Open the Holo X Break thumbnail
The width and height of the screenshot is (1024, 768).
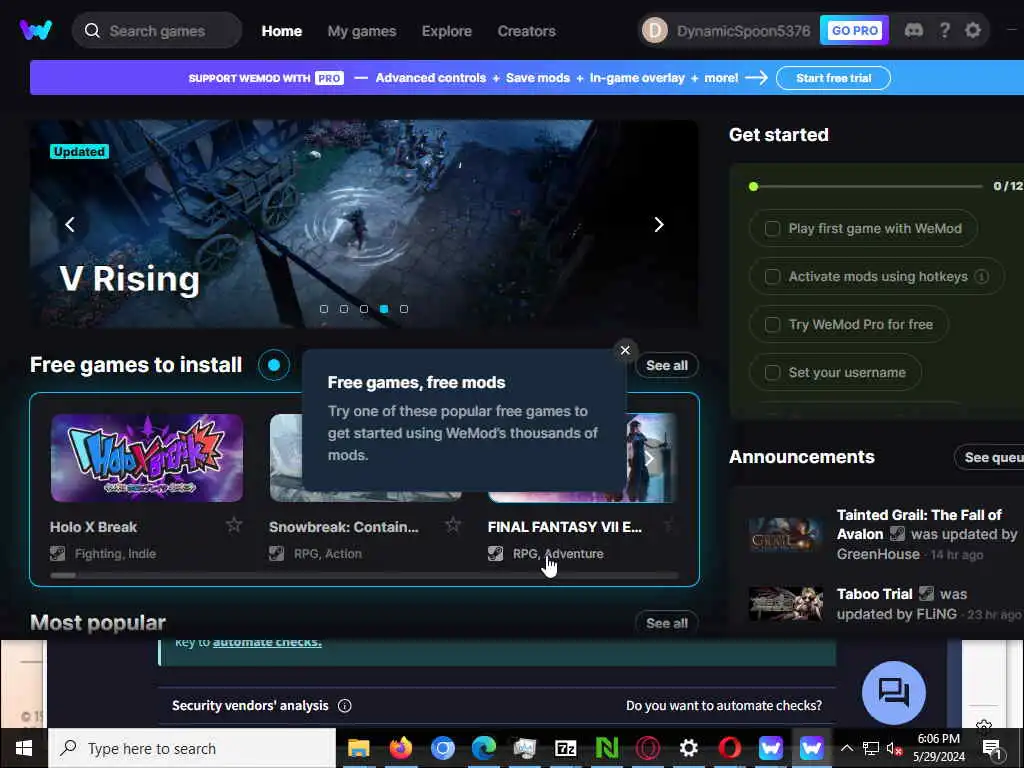pos(147,458)
